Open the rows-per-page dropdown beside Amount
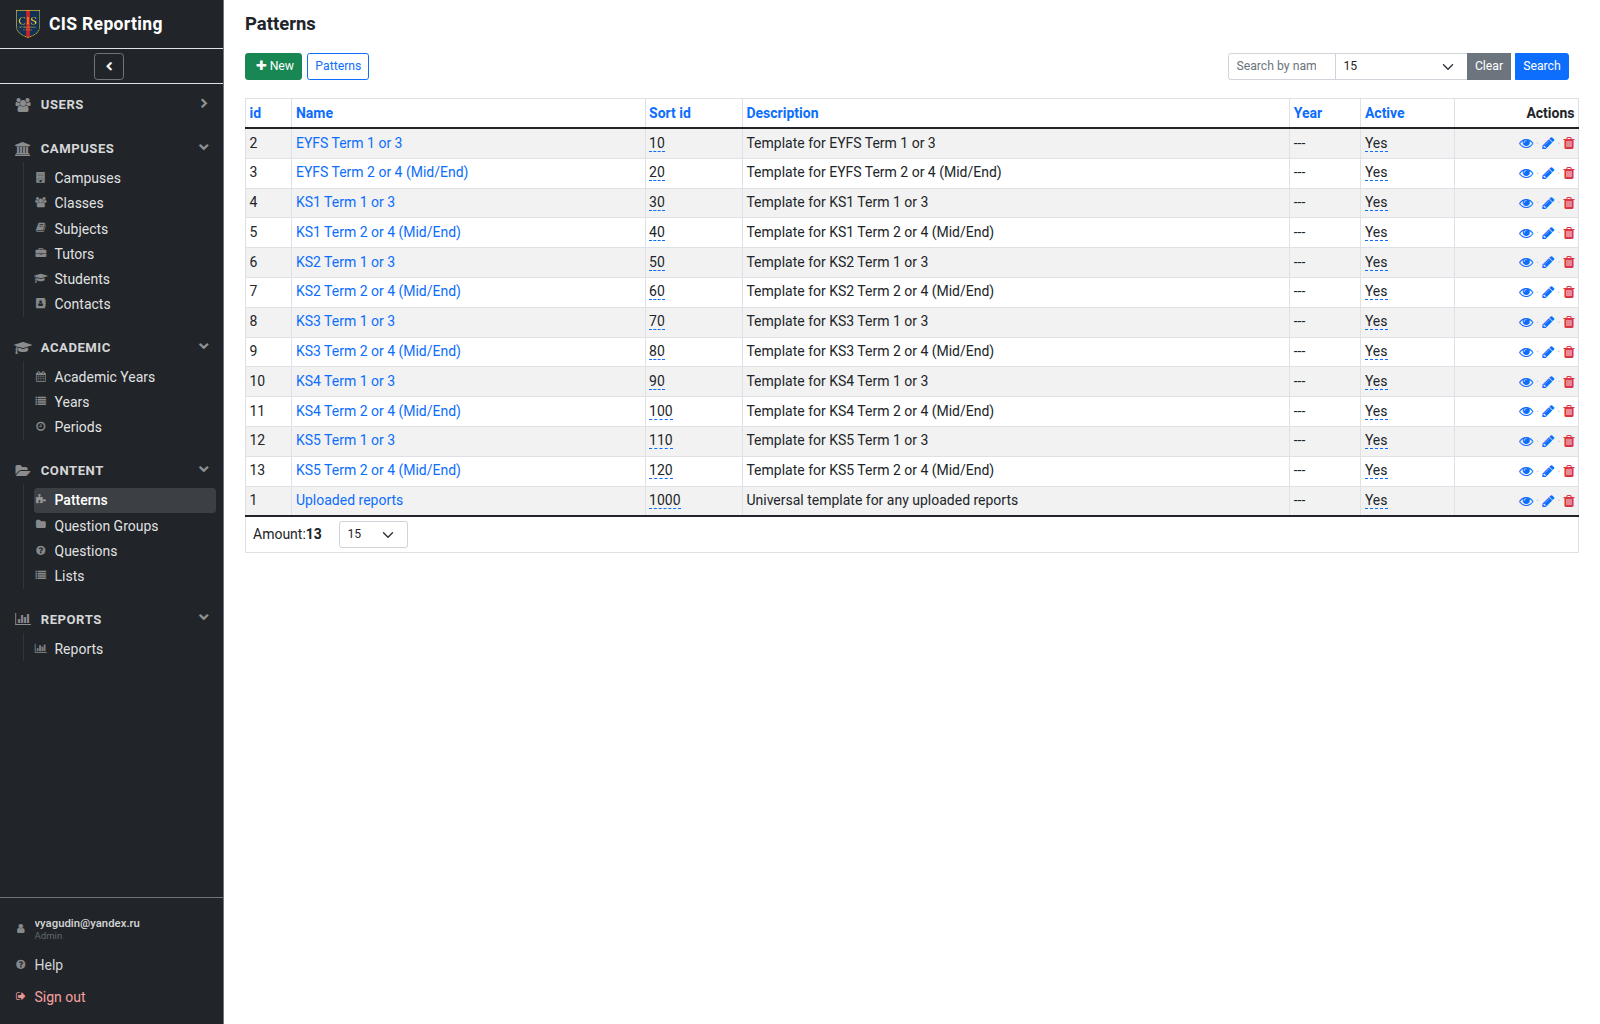This screenshot has height=1024, width=1600. [x=373, y=534]
